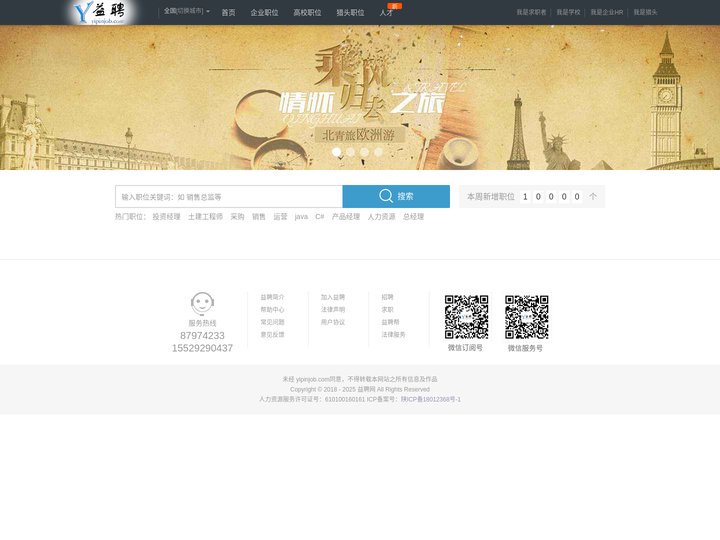Viewport: 720px width, 540px height.
Task: Click the blue 搜索 search button
Action: [x=396, y=197]
